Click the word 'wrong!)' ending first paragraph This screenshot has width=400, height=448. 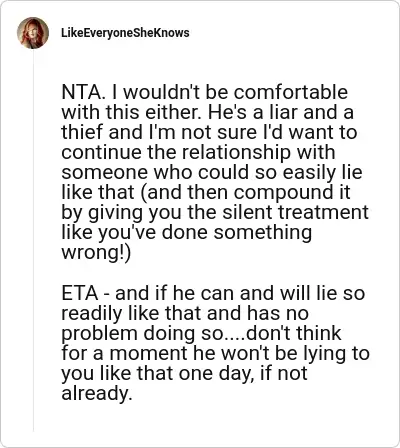(x=96, y=252)
